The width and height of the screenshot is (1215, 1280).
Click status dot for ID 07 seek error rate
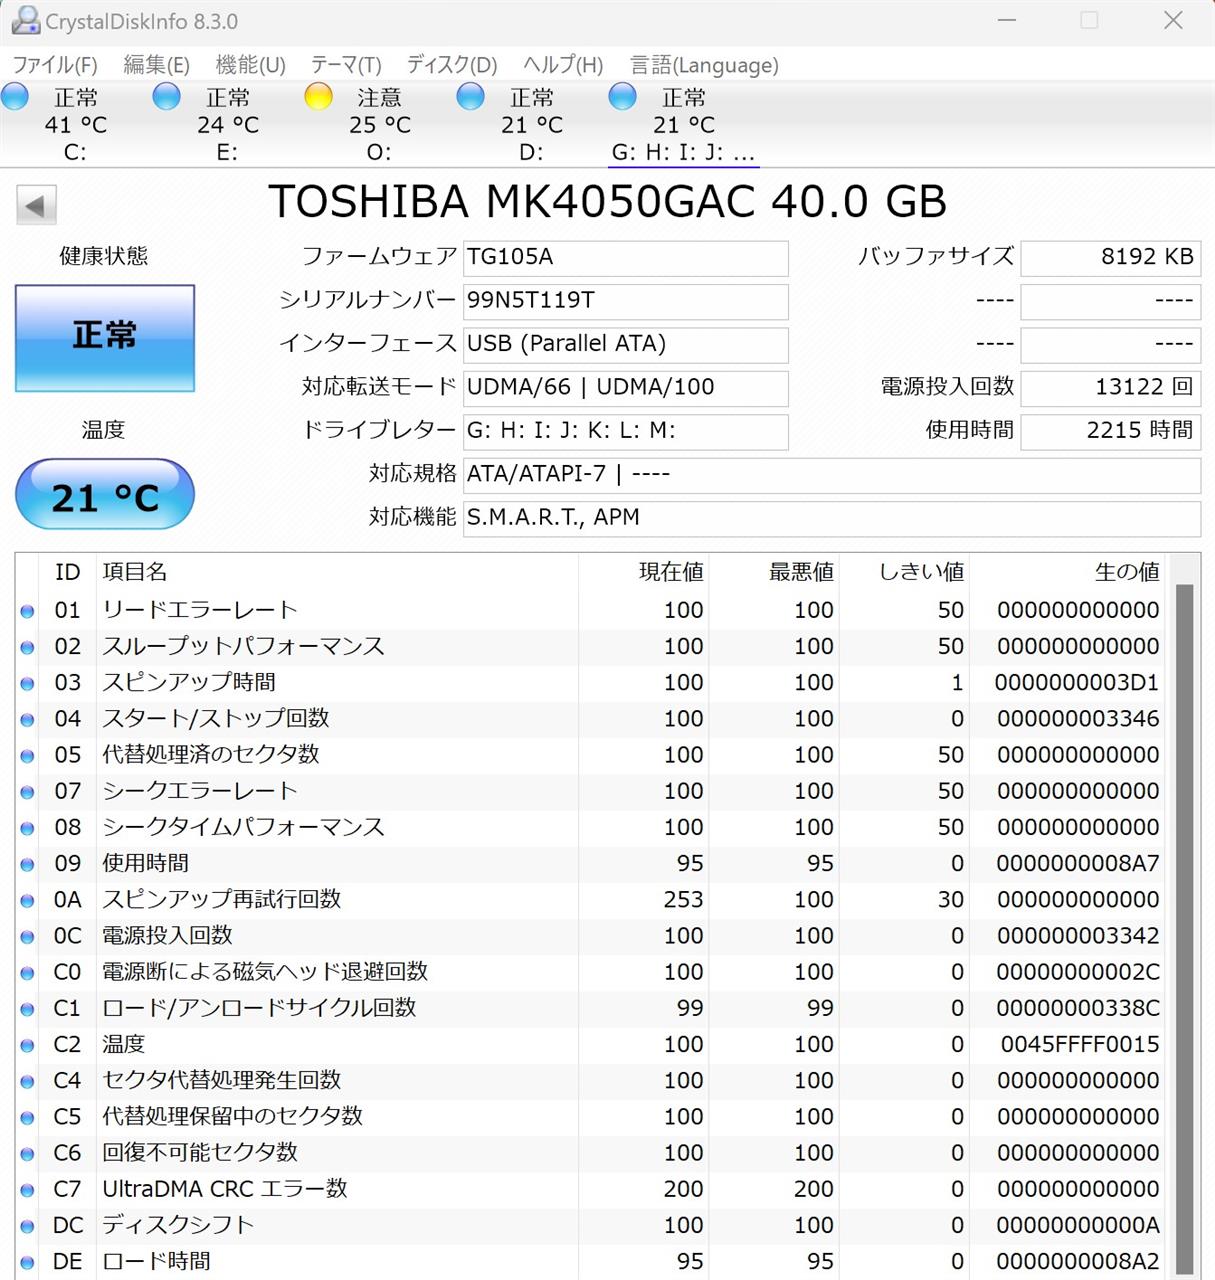pos(27,792)
